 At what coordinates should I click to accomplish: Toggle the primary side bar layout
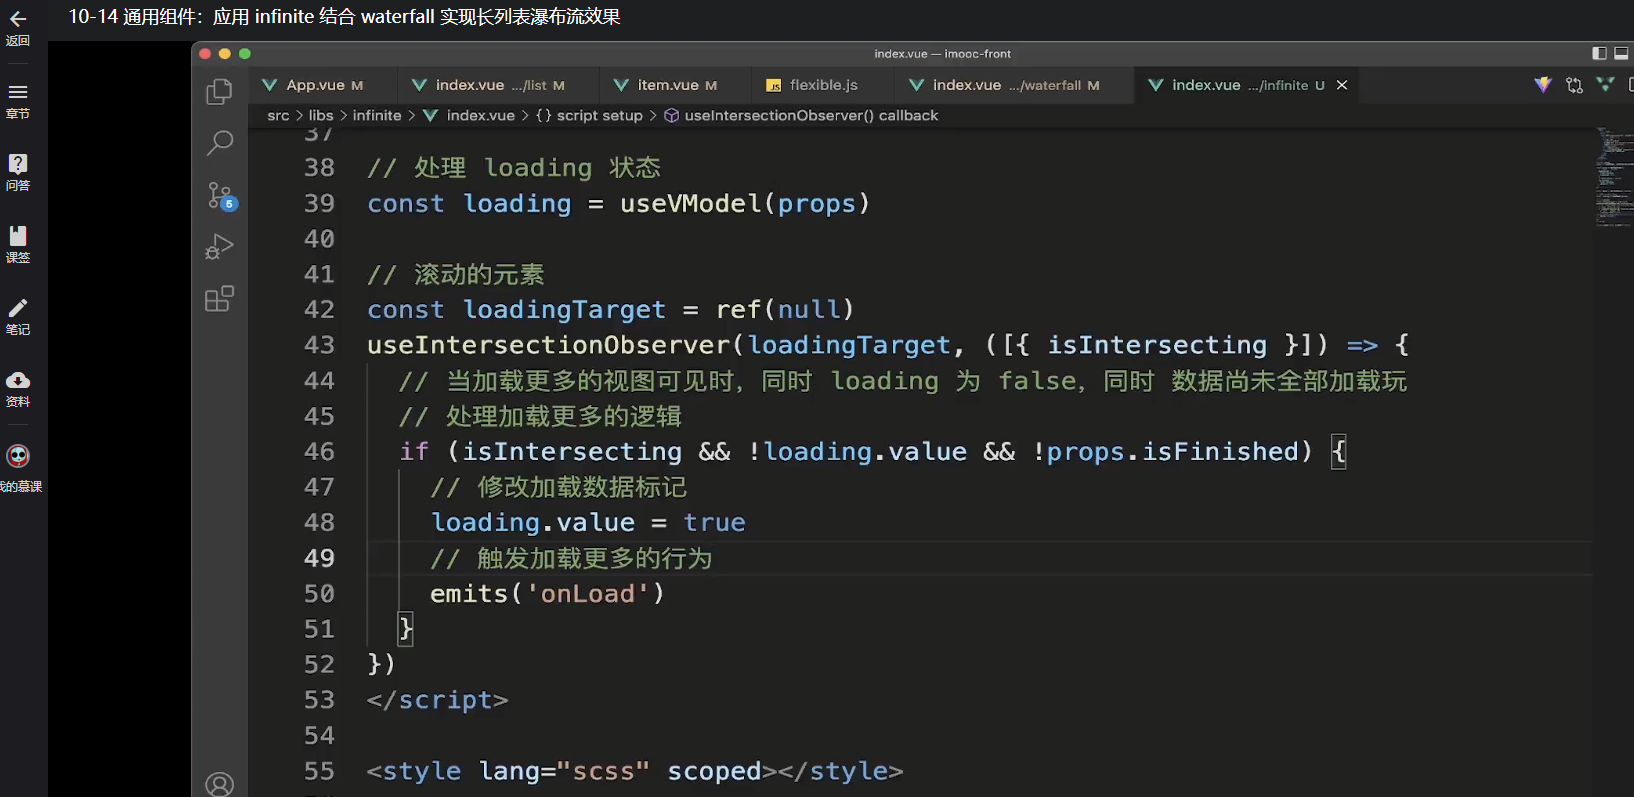pos(1599,53)
